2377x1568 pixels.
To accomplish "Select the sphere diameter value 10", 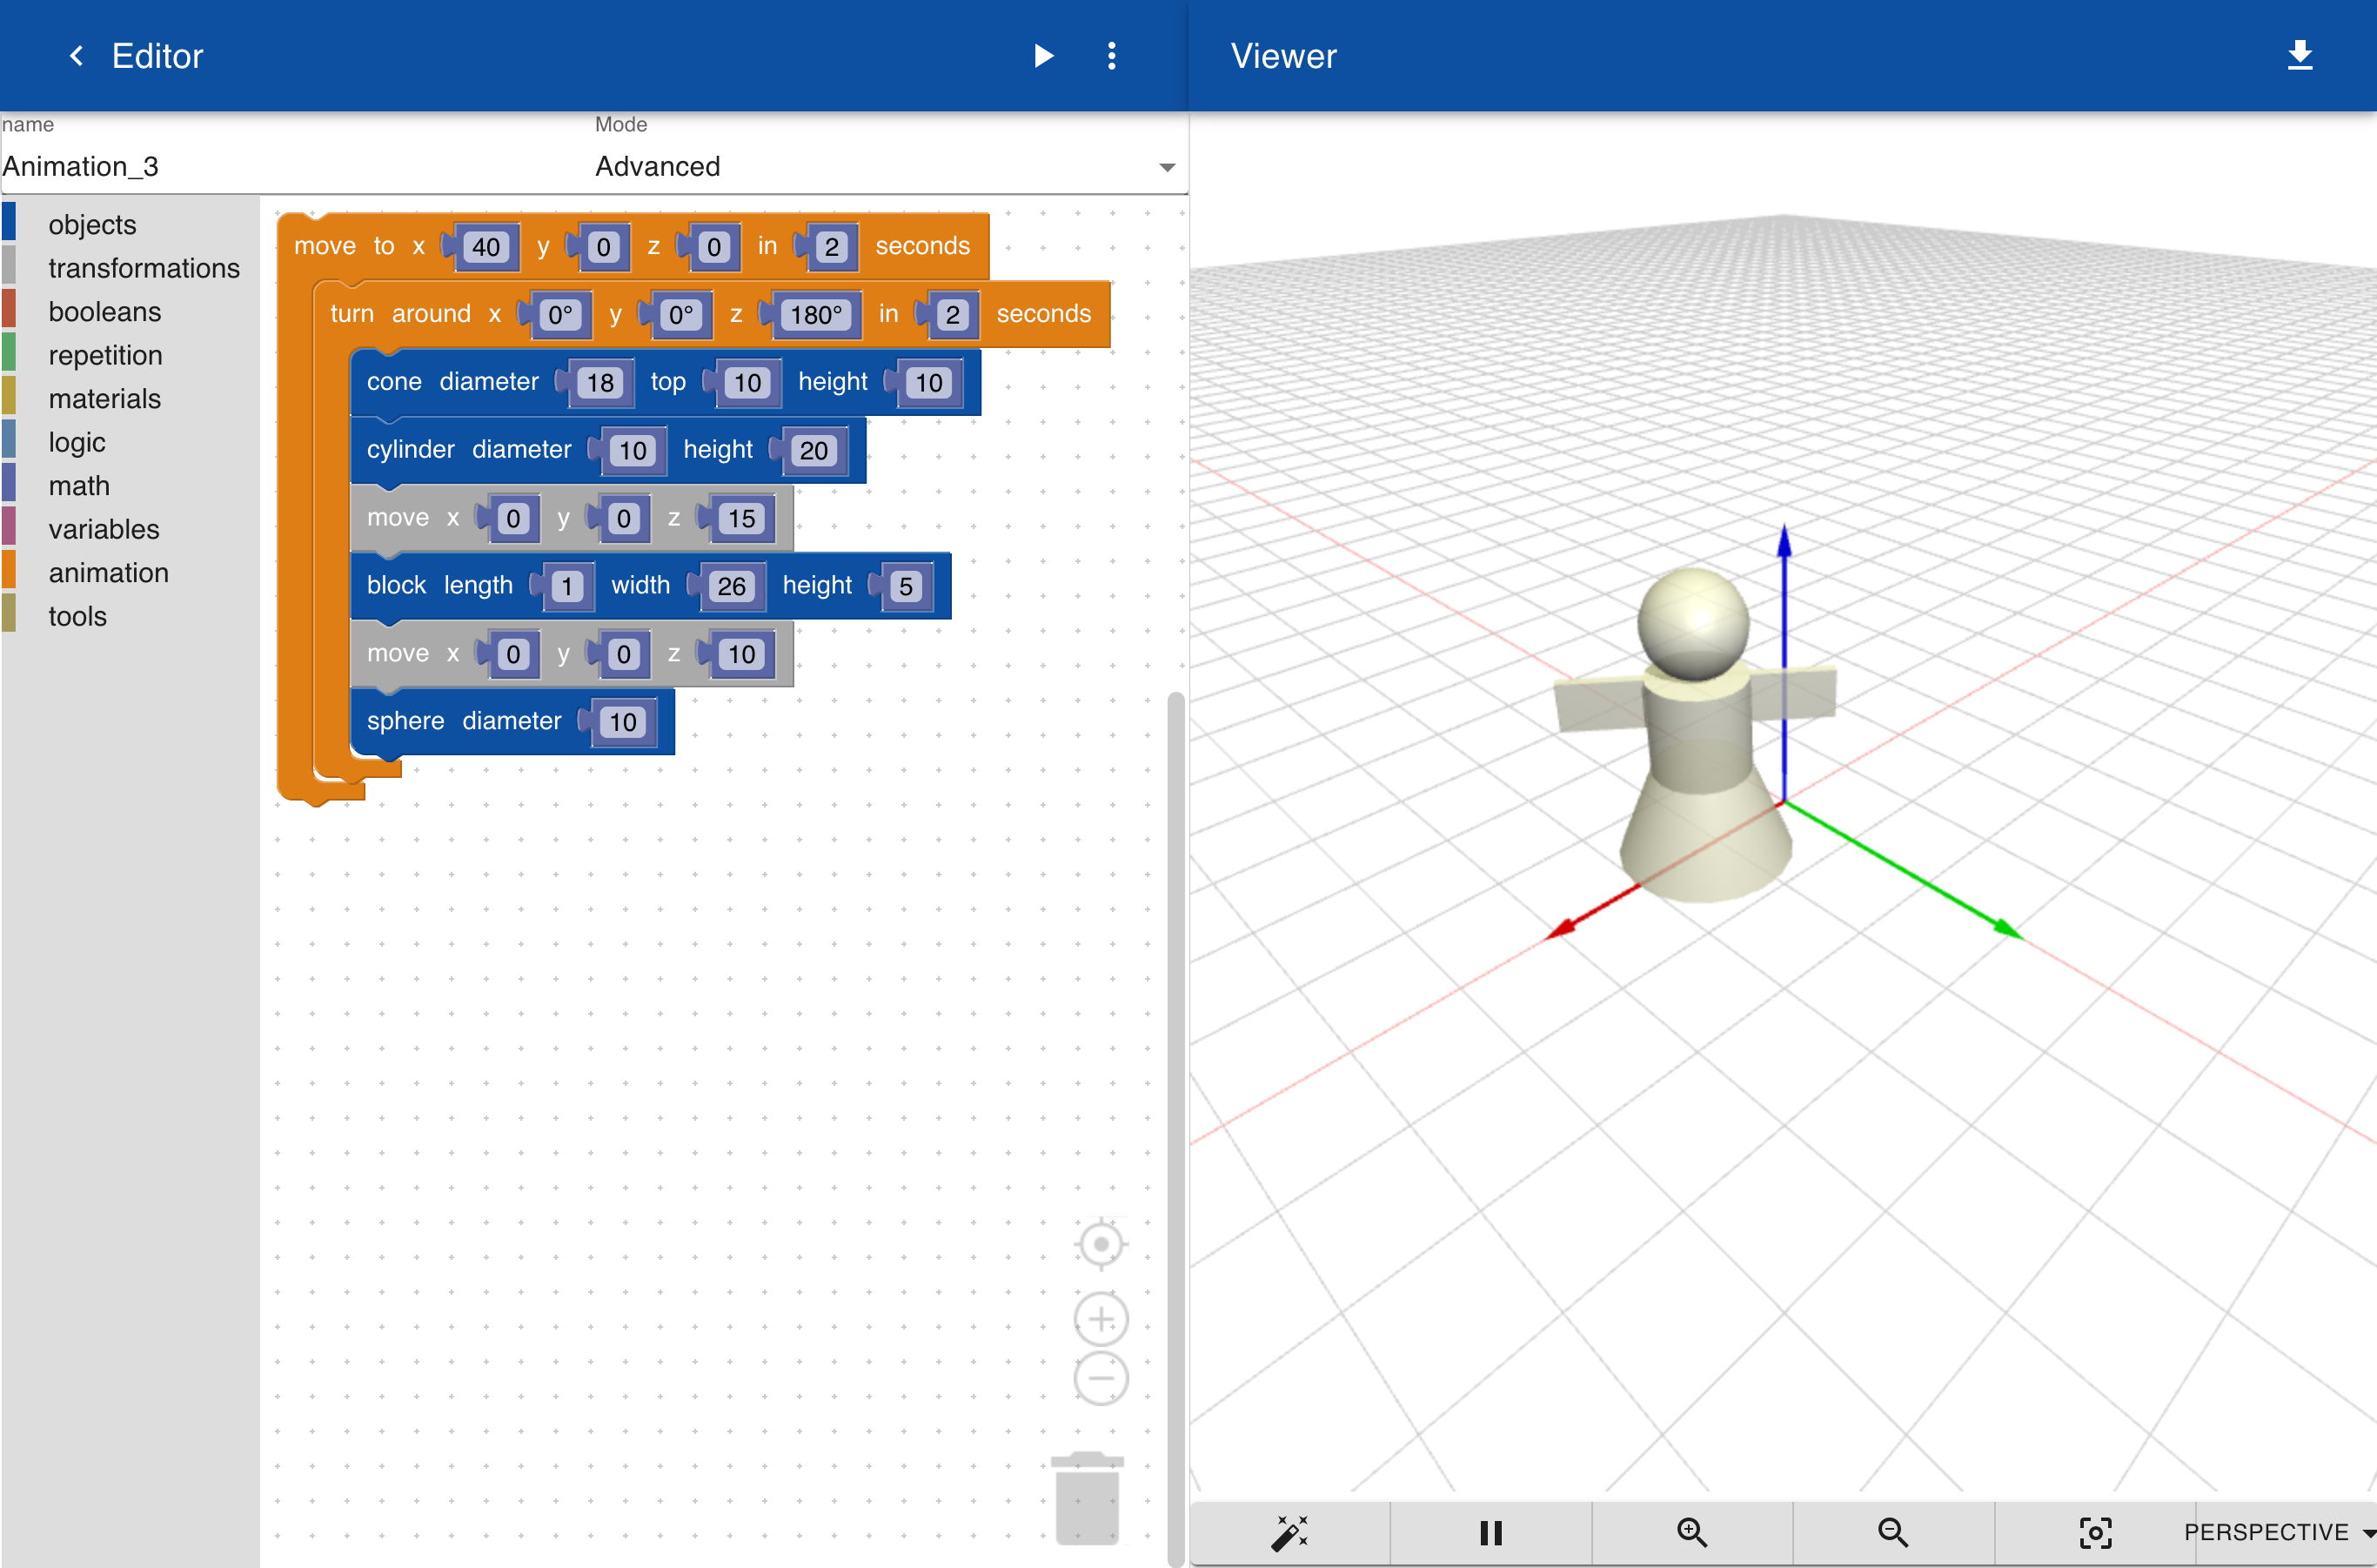I will [x=622, y=722].
